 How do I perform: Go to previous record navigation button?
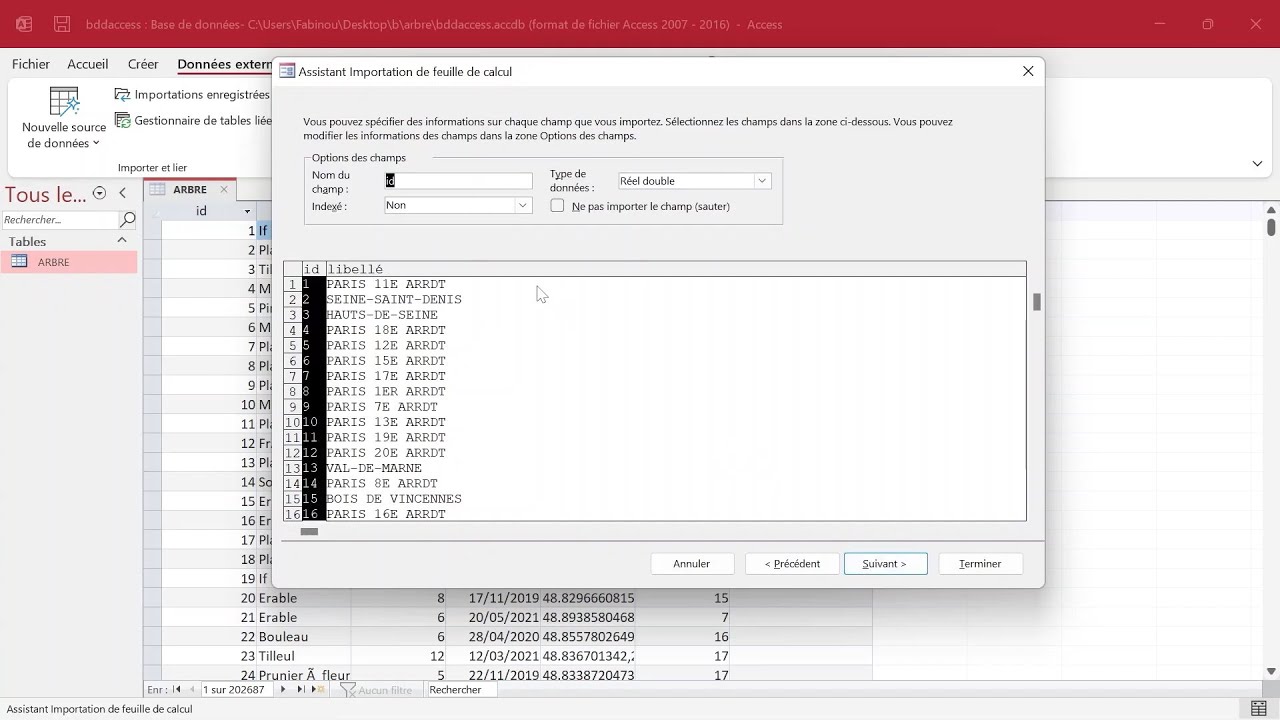pos(193,690)
